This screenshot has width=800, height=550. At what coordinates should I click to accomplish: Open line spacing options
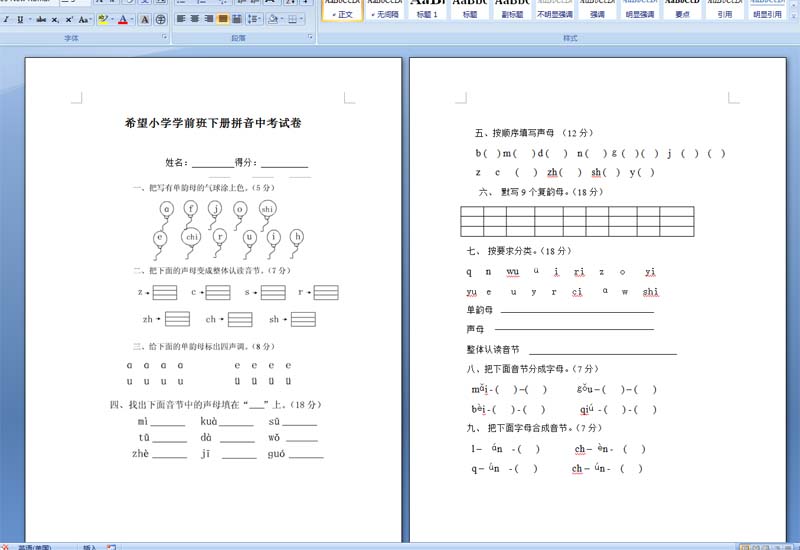pos(254,19)
